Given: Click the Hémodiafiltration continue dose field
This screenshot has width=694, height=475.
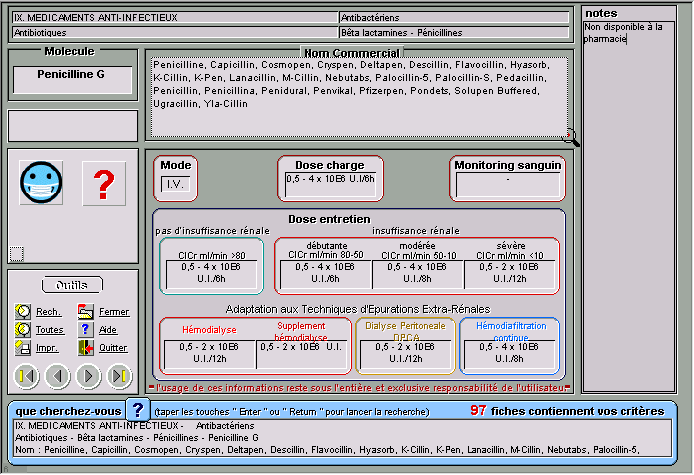Looking at the screenshot, I should pyautogui.click(x=509, y=355).
